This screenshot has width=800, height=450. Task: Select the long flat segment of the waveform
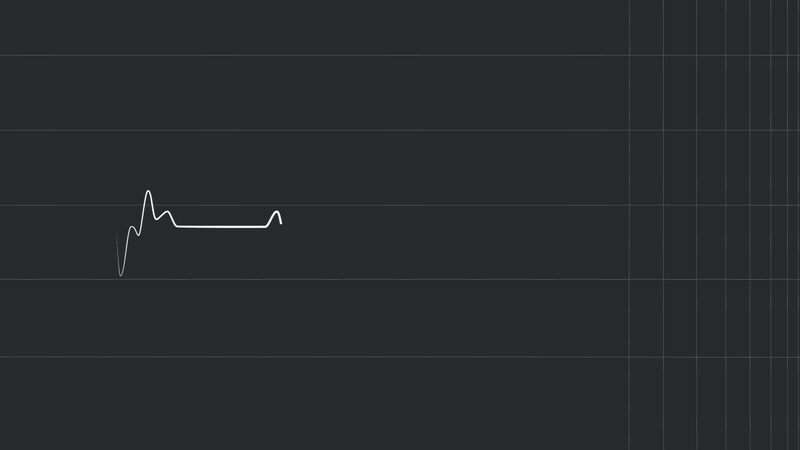point(222,227)
